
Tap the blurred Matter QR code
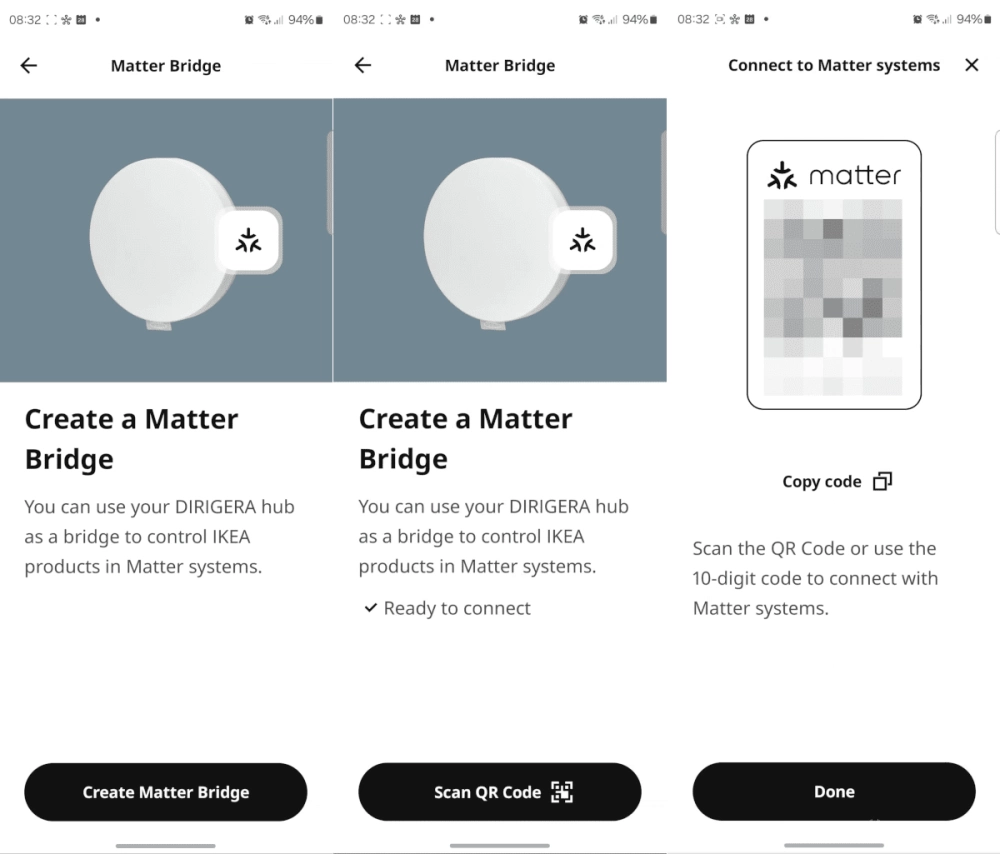click(x=833, y=297)
